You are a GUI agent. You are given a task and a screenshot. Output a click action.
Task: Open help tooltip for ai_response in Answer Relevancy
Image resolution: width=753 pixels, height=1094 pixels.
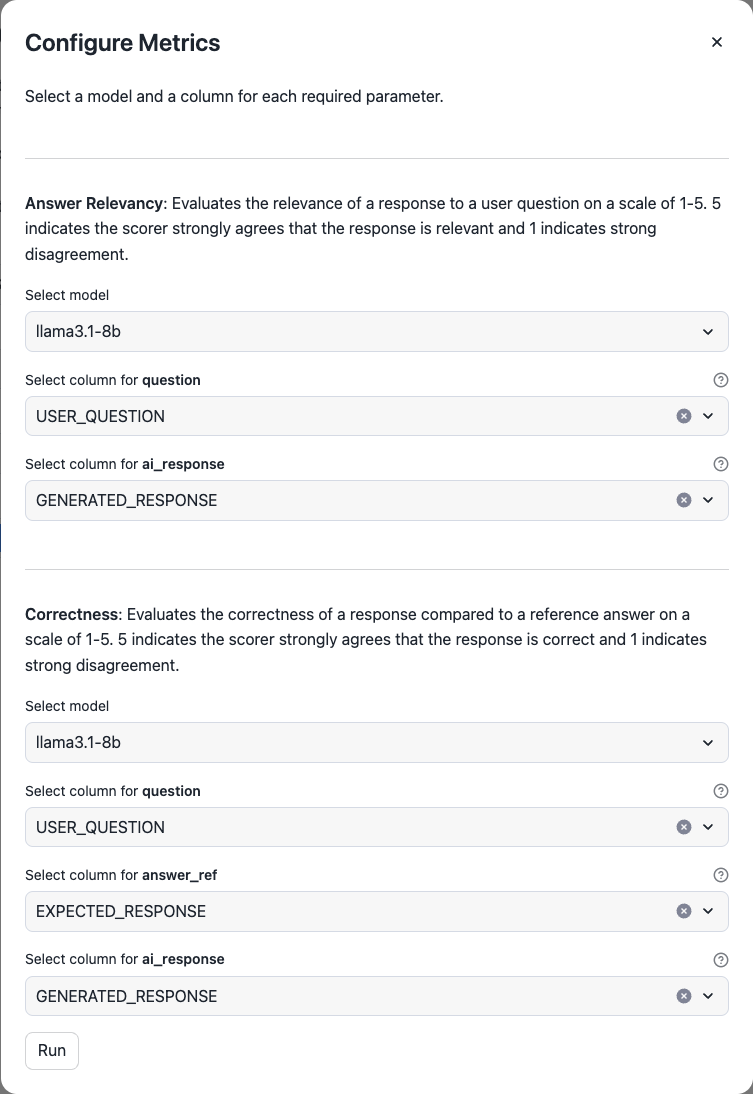(721, 464)
